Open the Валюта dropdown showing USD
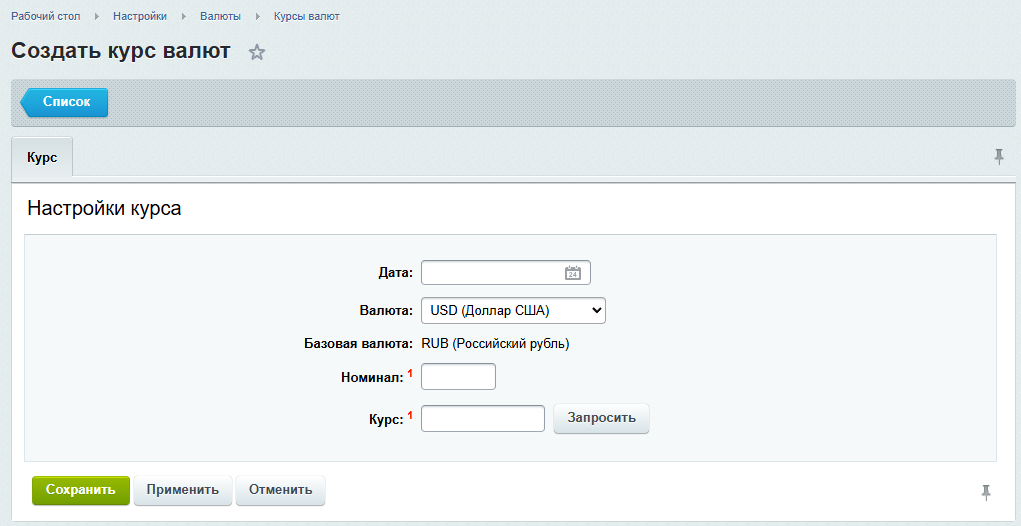Screen dimensions: 1021x526 coord(513,311)
